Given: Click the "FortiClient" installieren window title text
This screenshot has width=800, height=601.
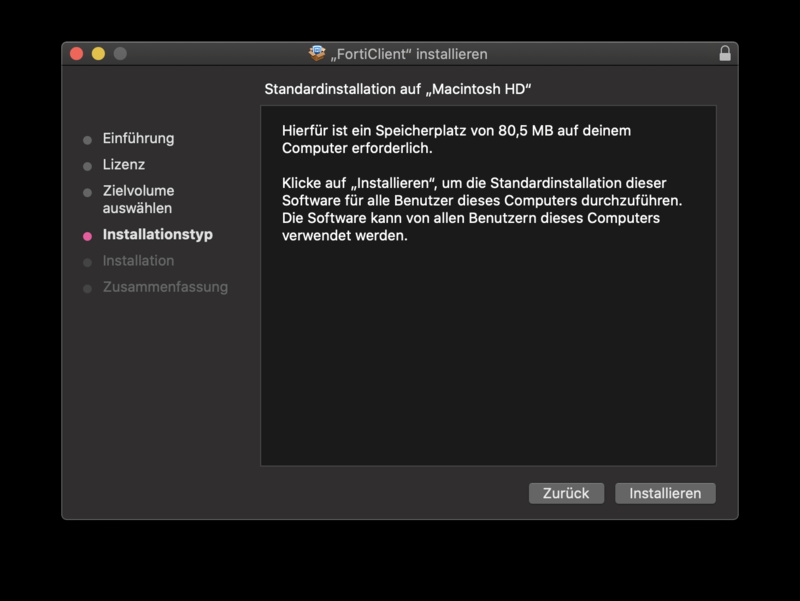Looking at the screenshot, I should [x=410, y=54].
